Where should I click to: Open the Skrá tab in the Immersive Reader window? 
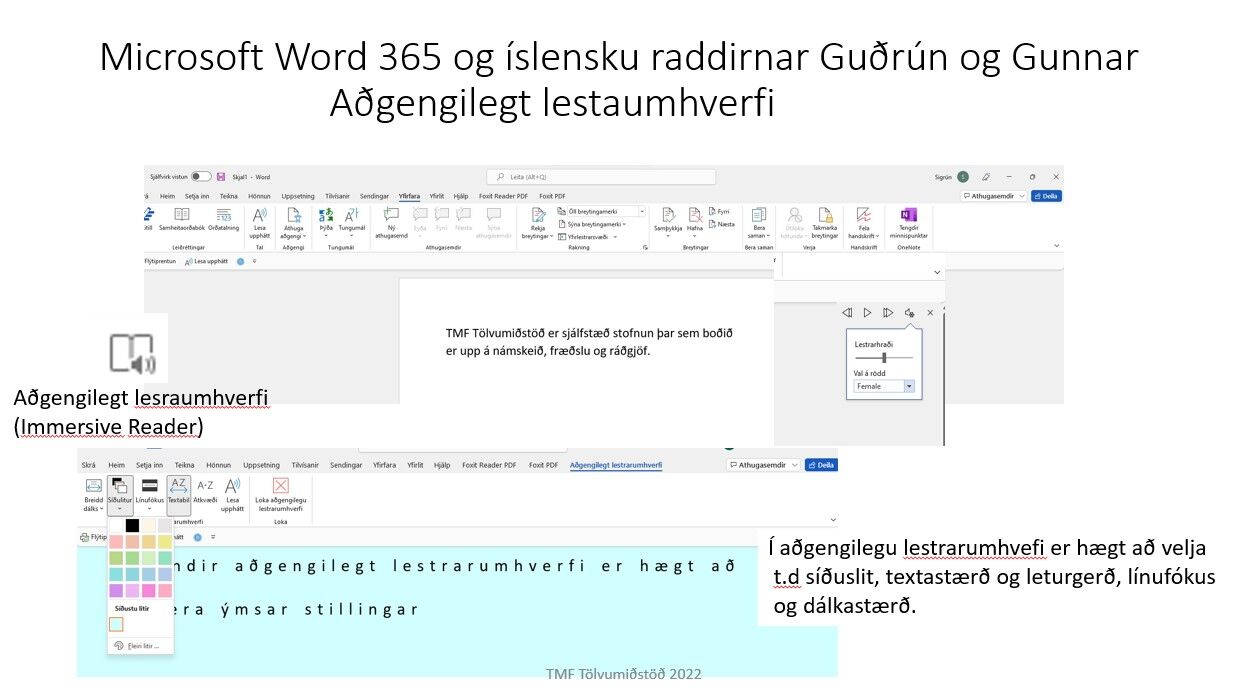(x=88, y=465)
